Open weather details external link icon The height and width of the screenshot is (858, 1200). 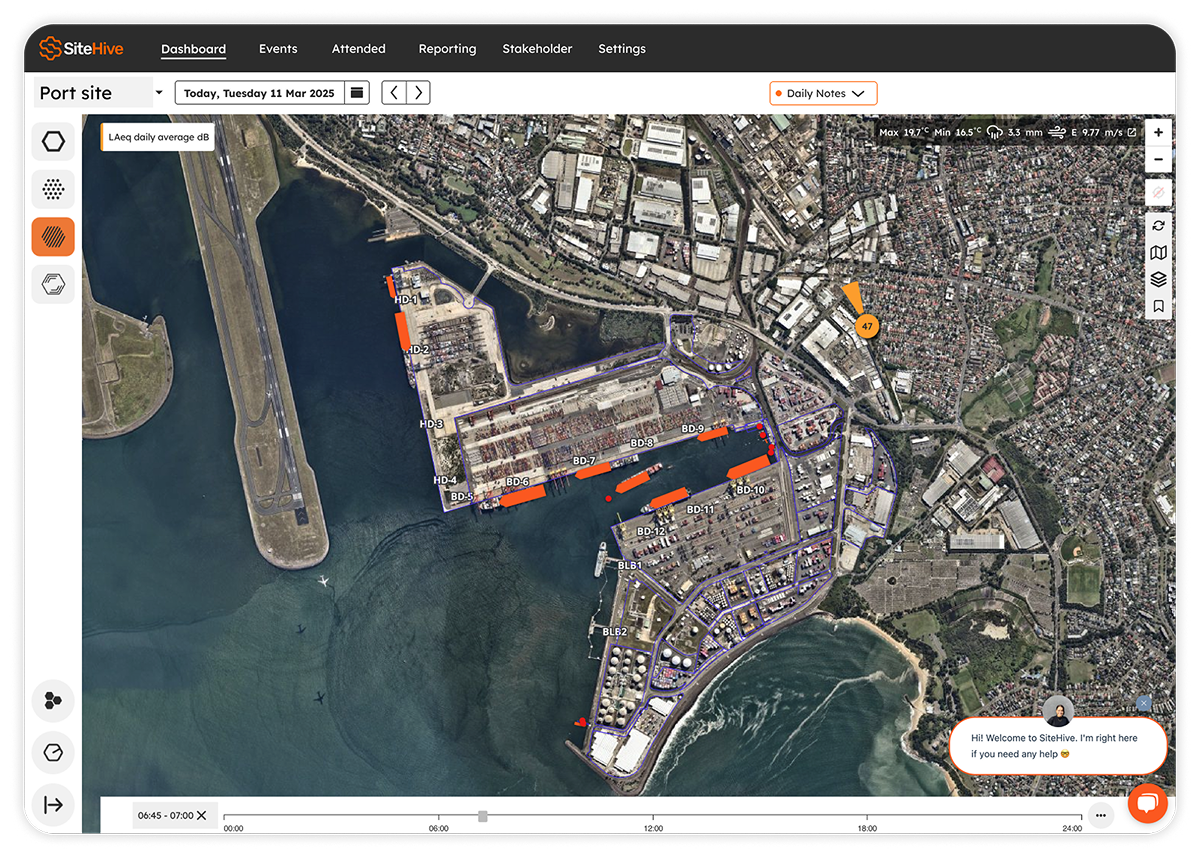point(1131,132)
